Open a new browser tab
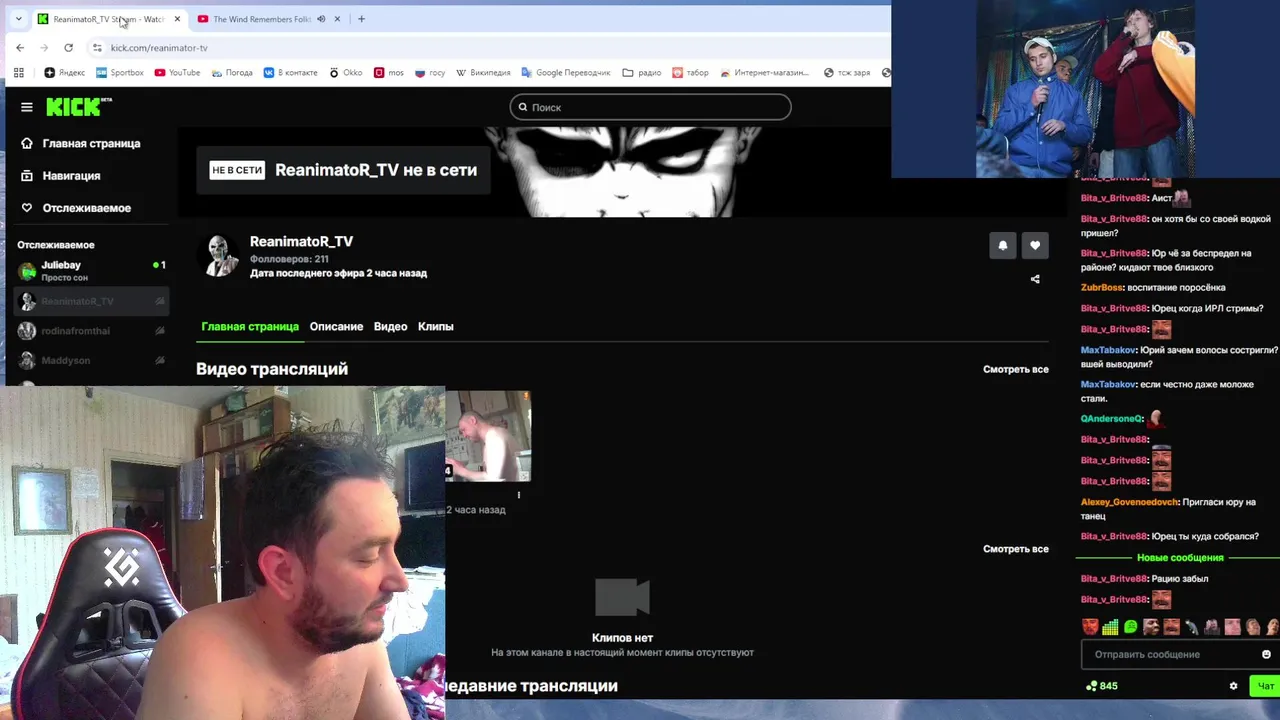Viewport: 1280px width, 720px height. 361,19
